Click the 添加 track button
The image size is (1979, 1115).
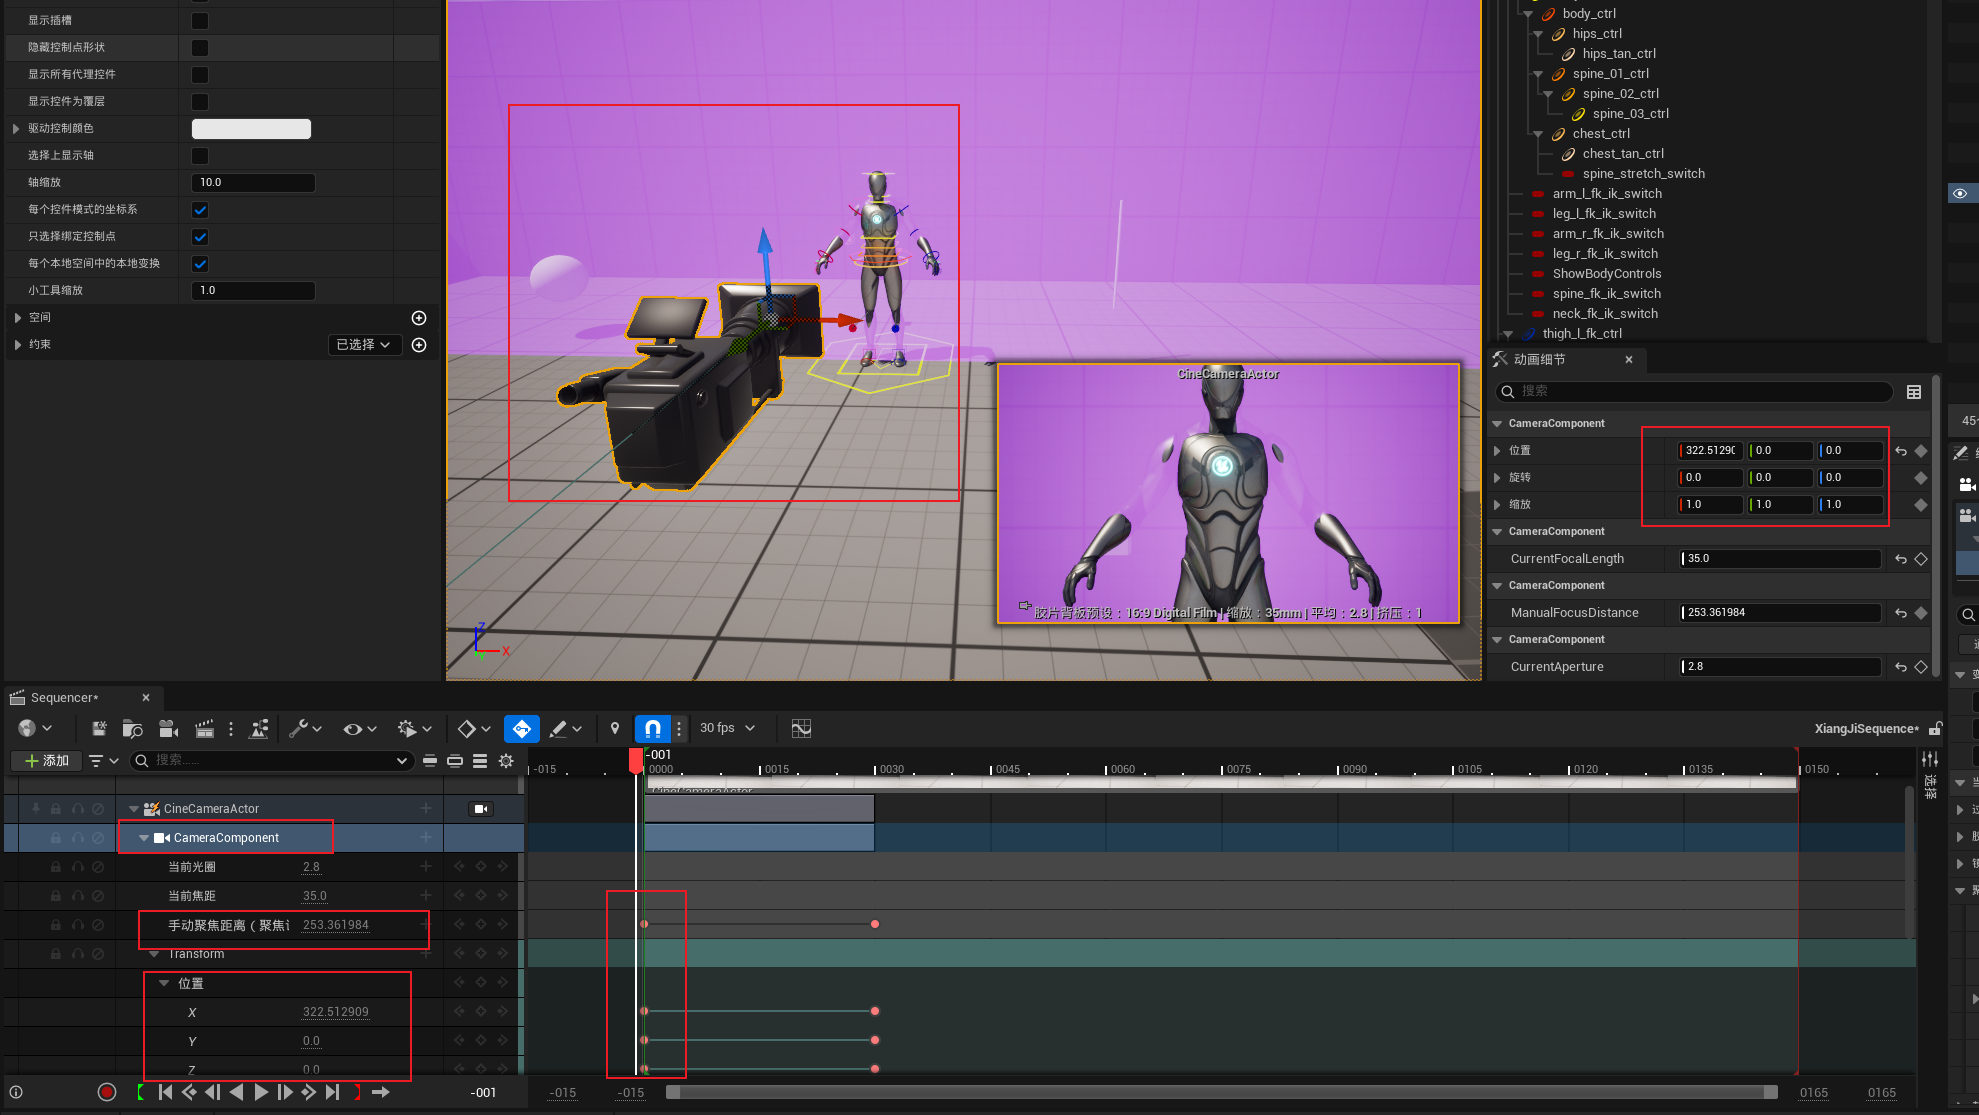[x=47, y=761]
